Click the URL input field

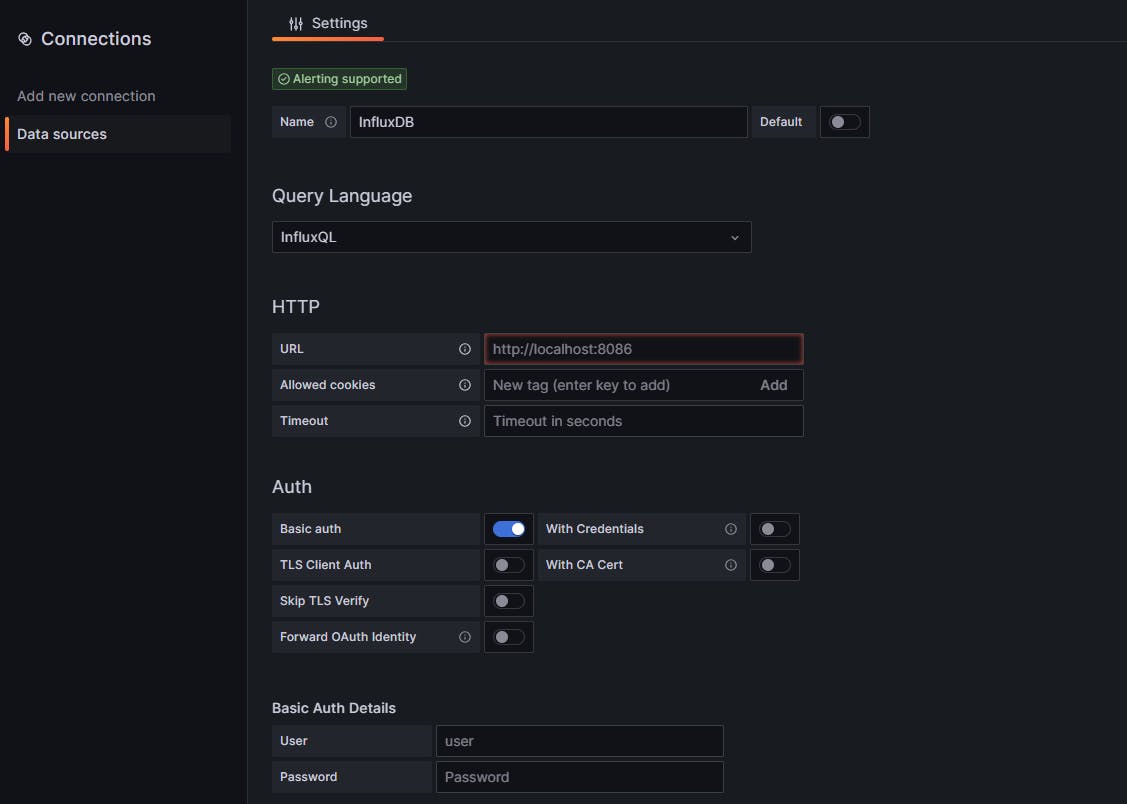point(643,349)
